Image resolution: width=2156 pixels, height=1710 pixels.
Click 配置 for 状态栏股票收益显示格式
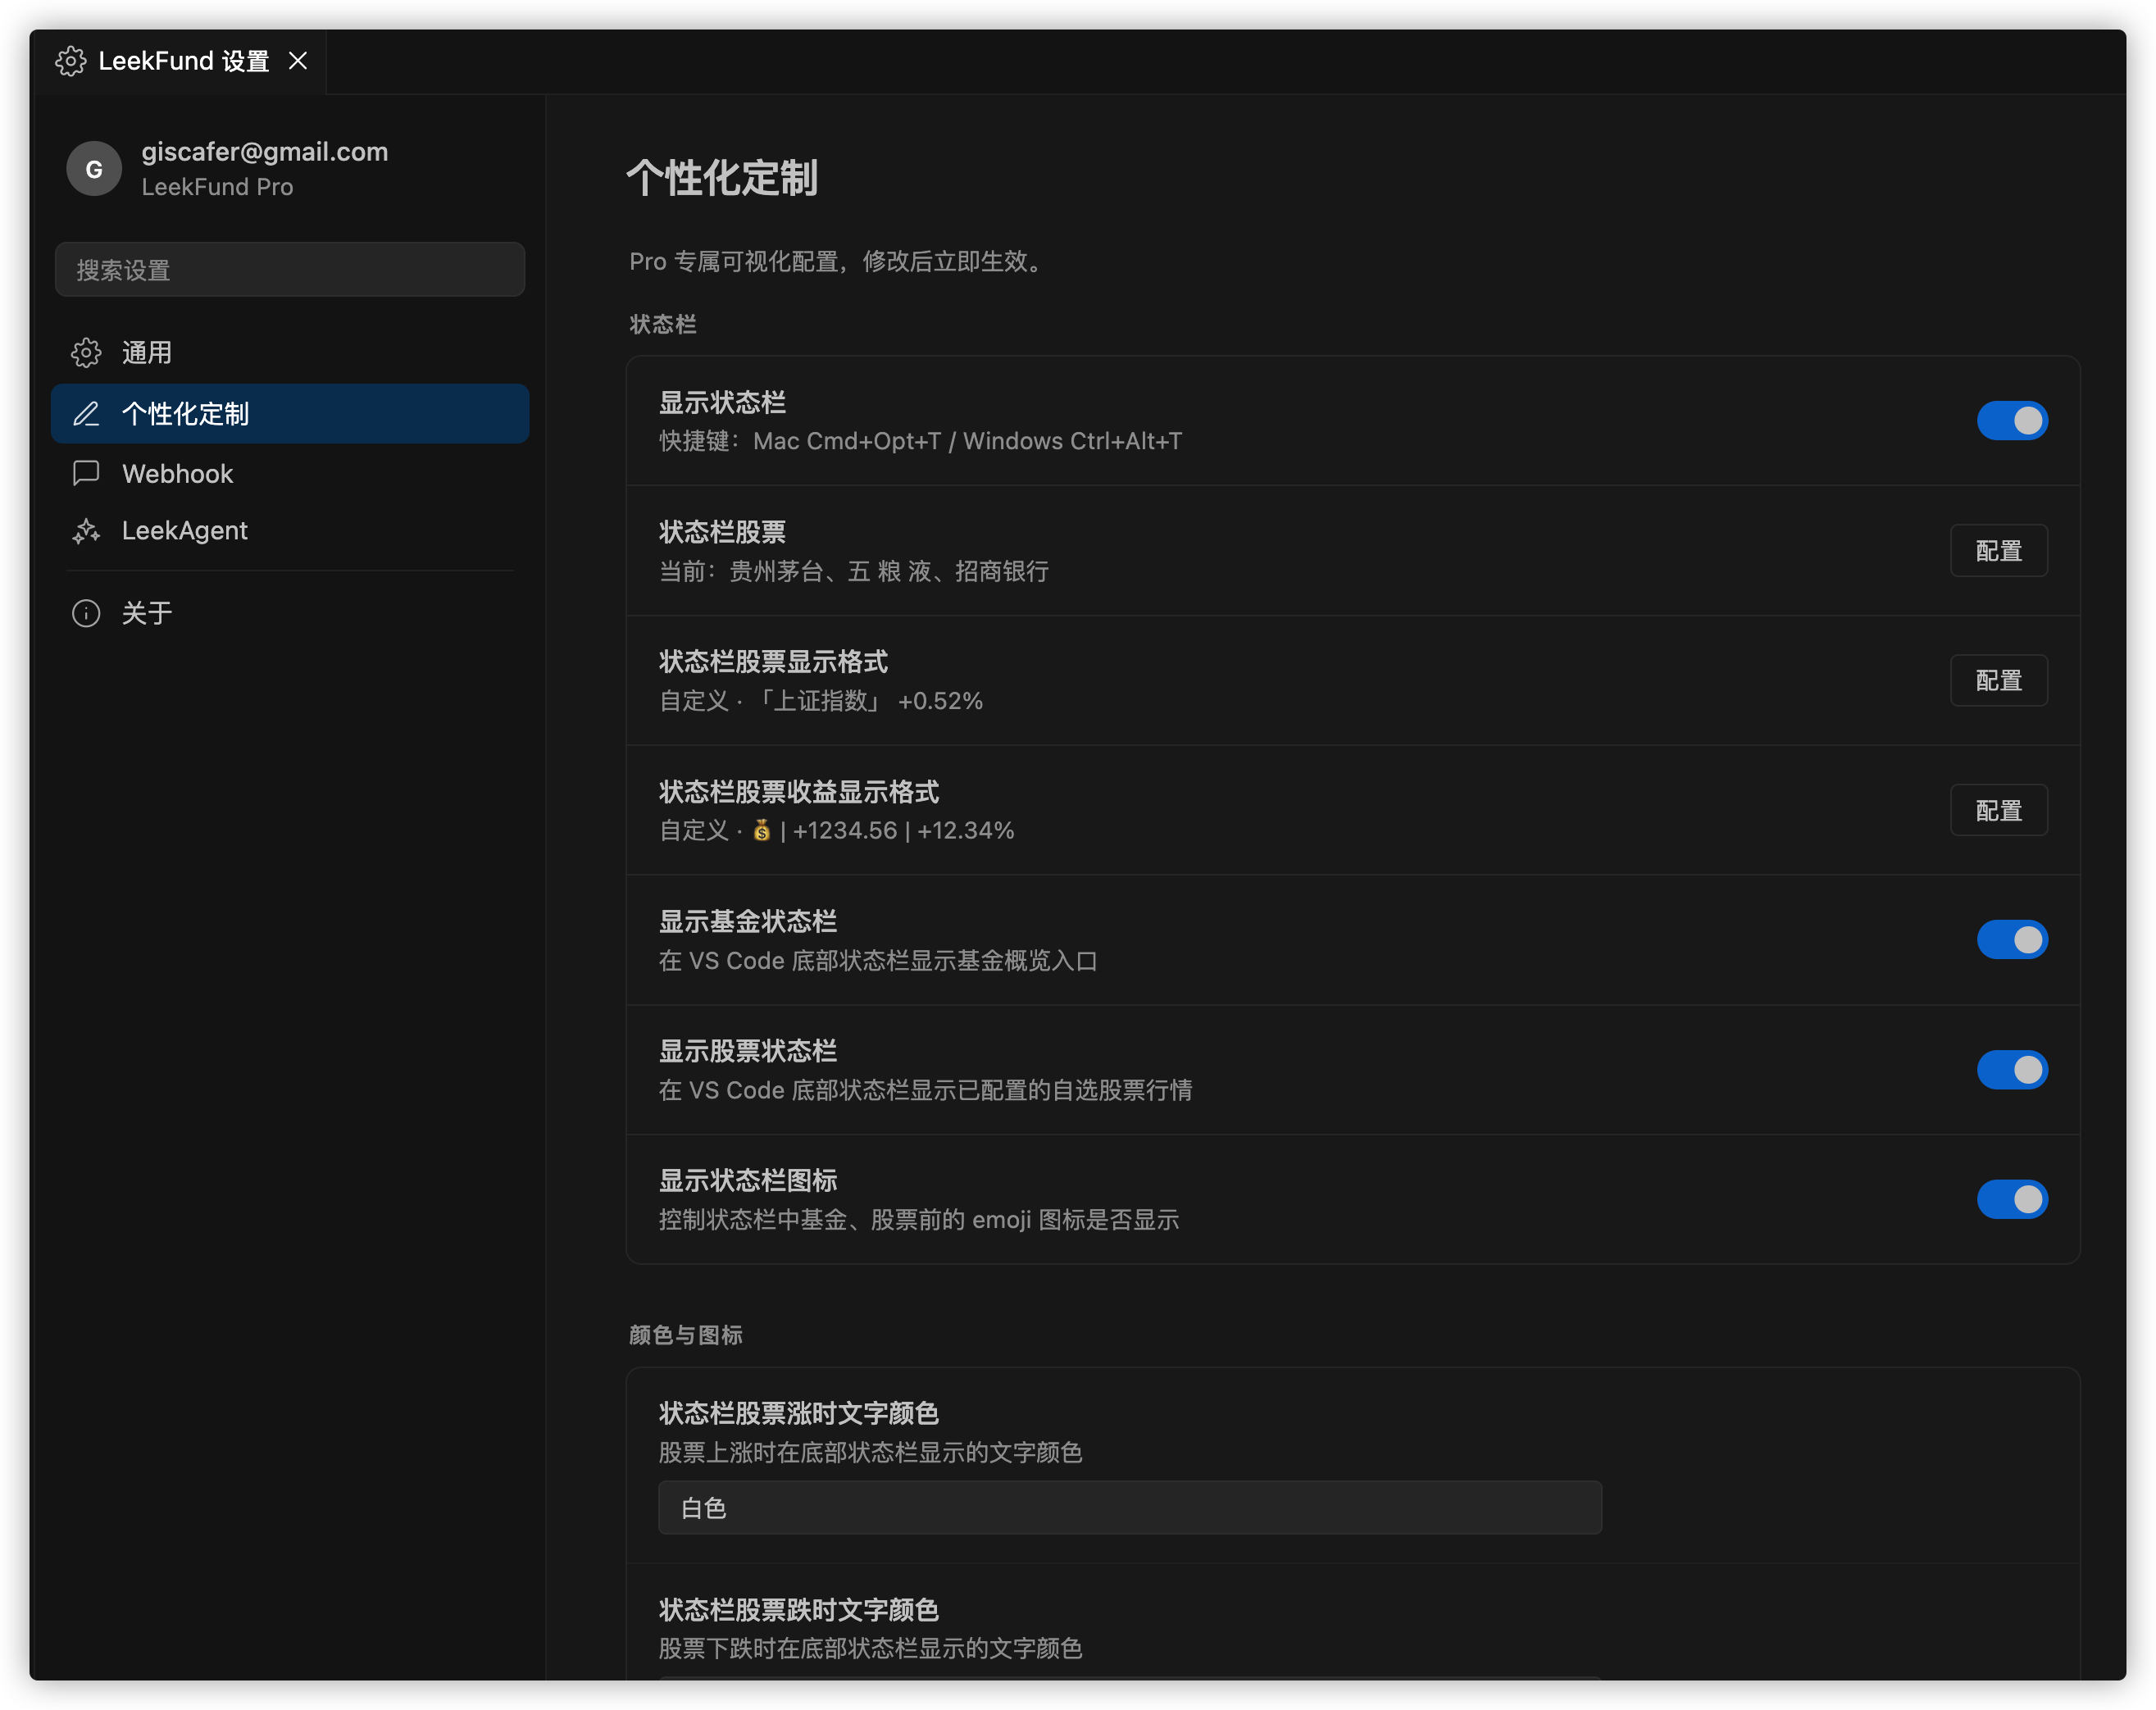pos(1999,811)
